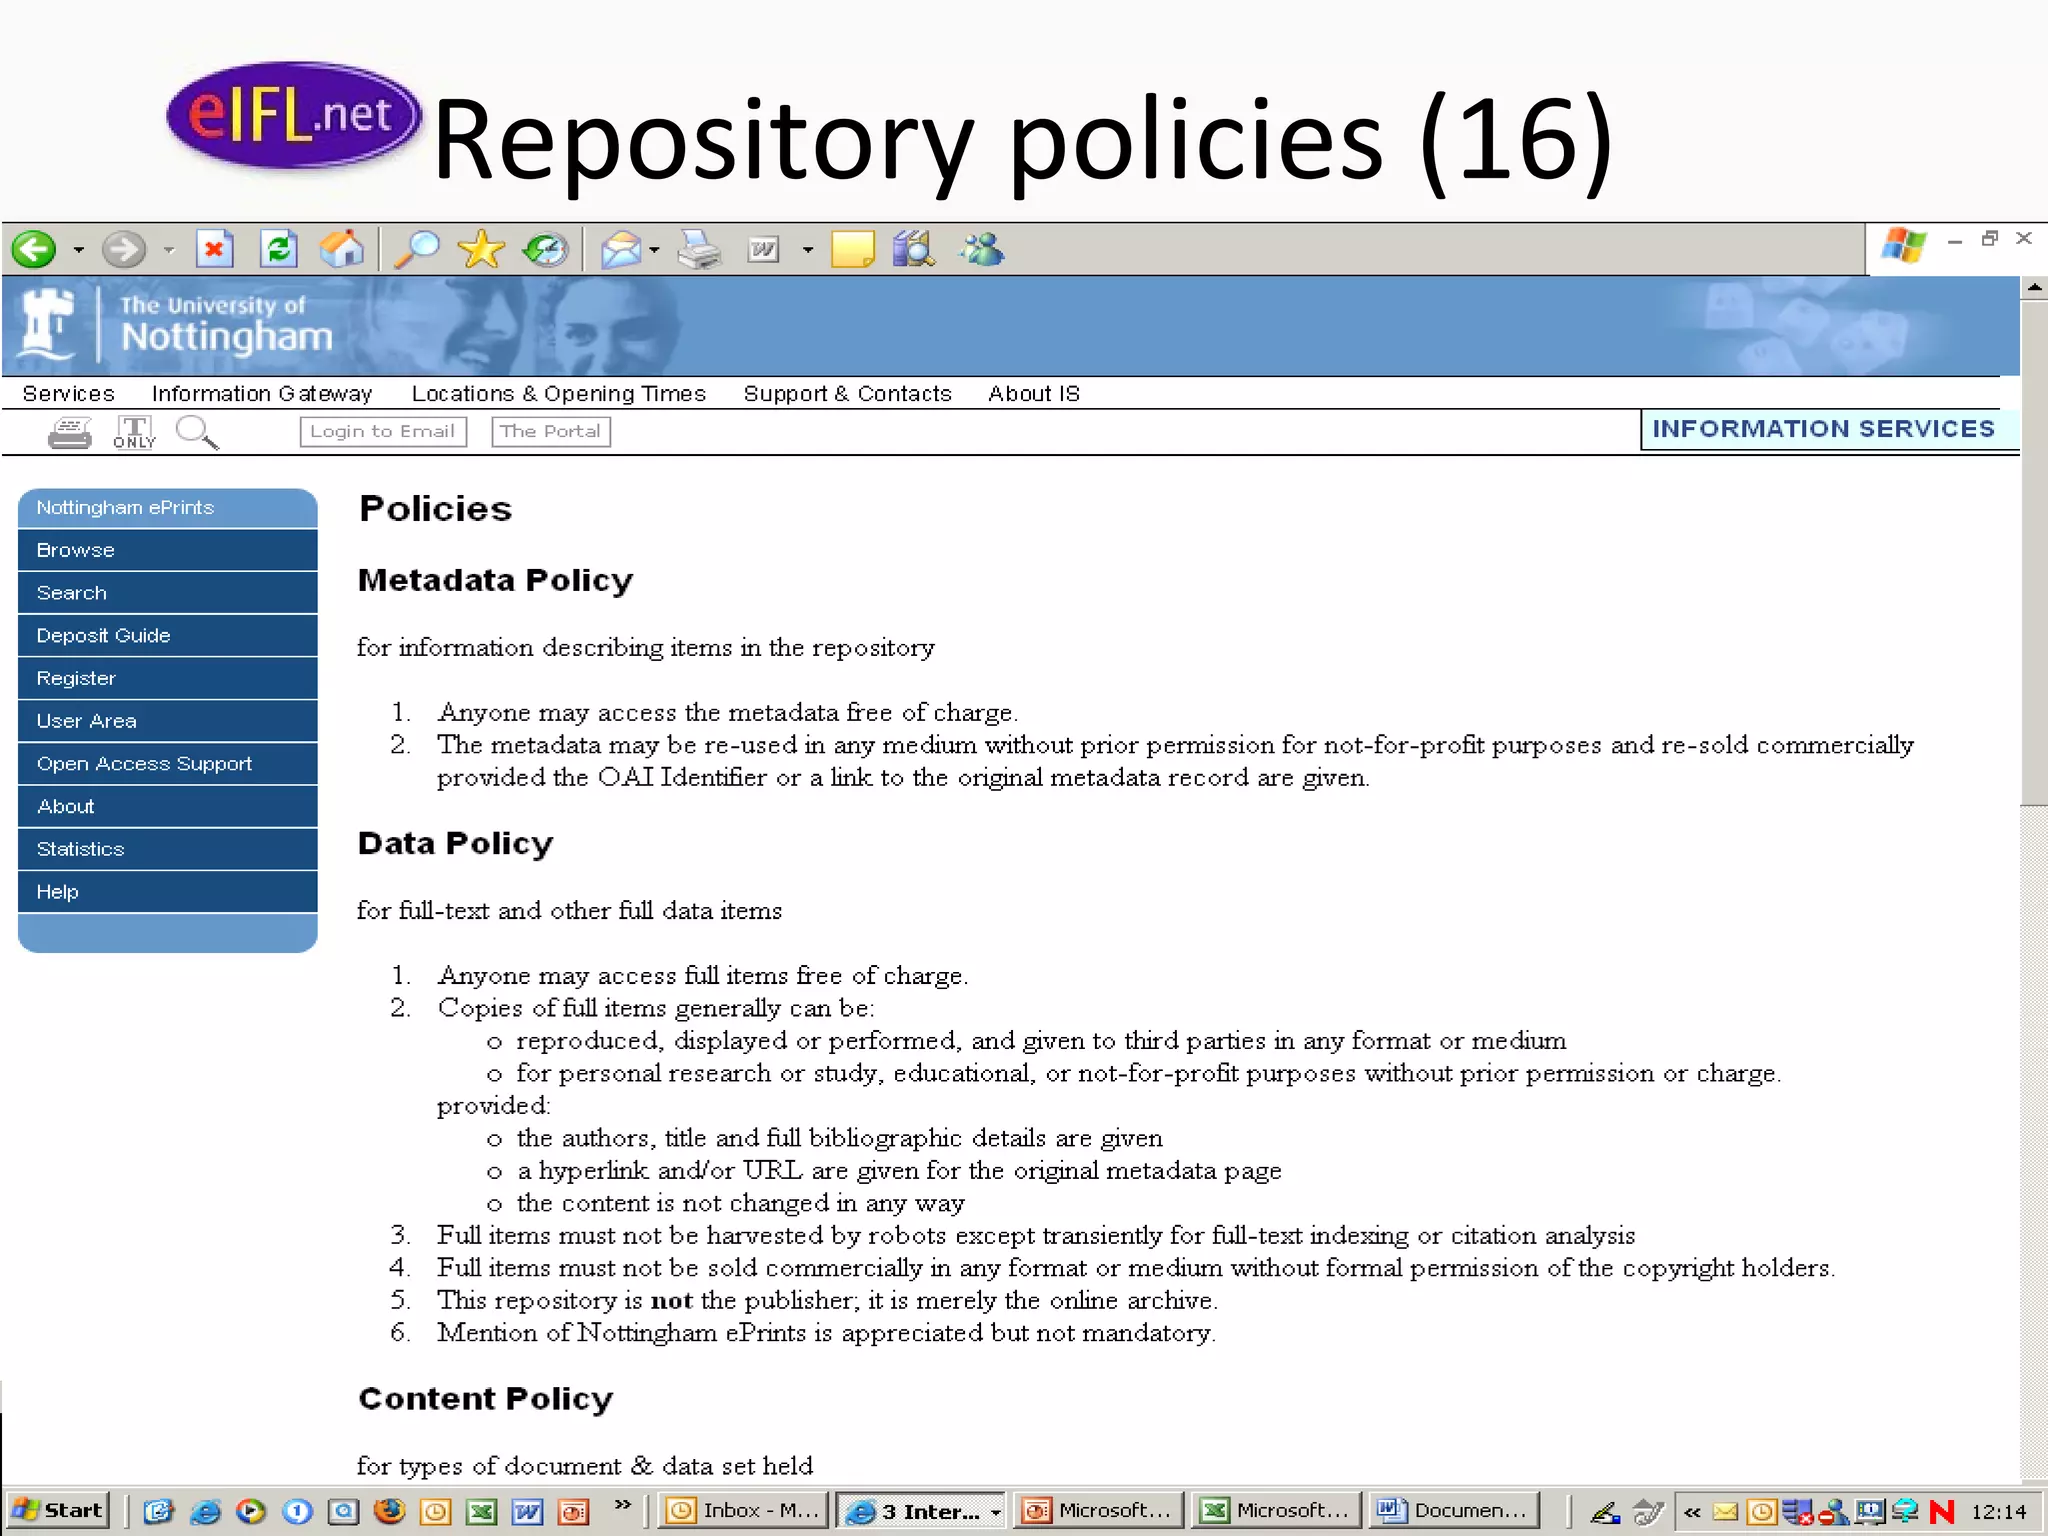Viewport: 2048px width, 1536px height.
Task: Open Forward button history dropdown arrow
Action: pyautogui.click(x=169, y=250)
